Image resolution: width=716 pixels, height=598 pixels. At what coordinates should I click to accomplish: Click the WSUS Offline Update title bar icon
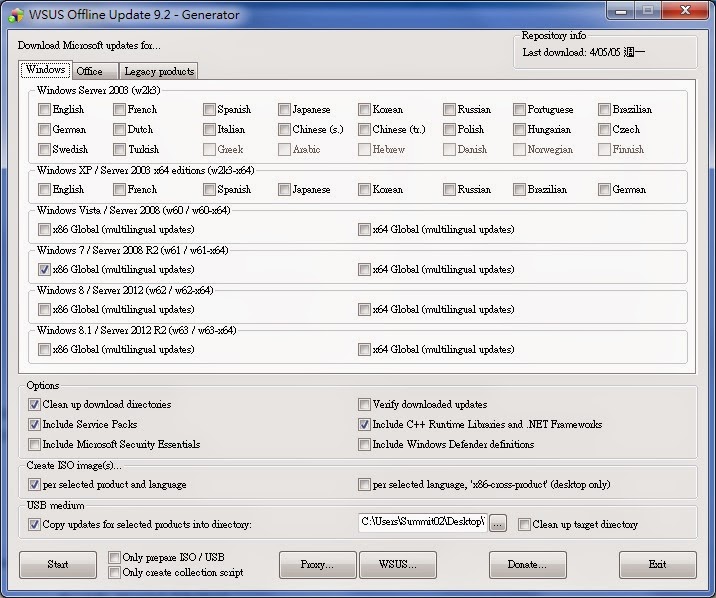tap(16, 15)
